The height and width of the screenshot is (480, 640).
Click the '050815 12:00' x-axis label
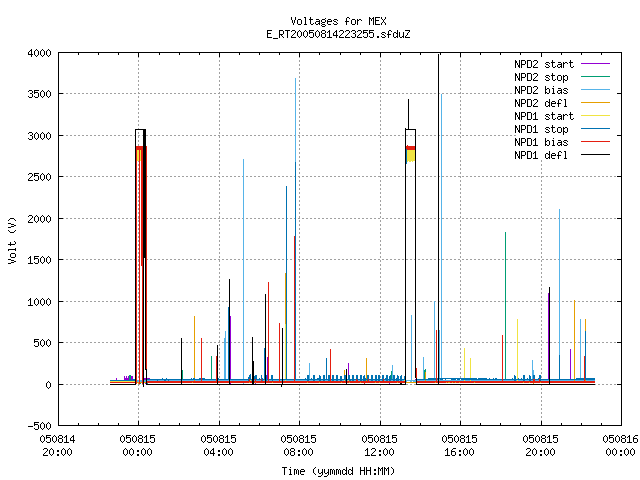[379, 446]
